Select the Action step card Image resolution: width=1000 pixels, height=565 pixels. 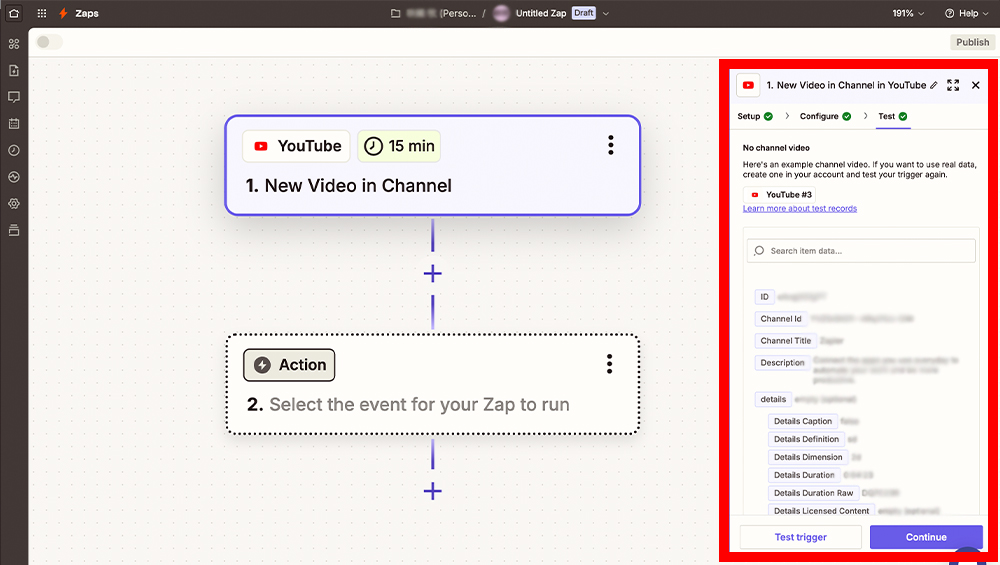coord(432,385)
